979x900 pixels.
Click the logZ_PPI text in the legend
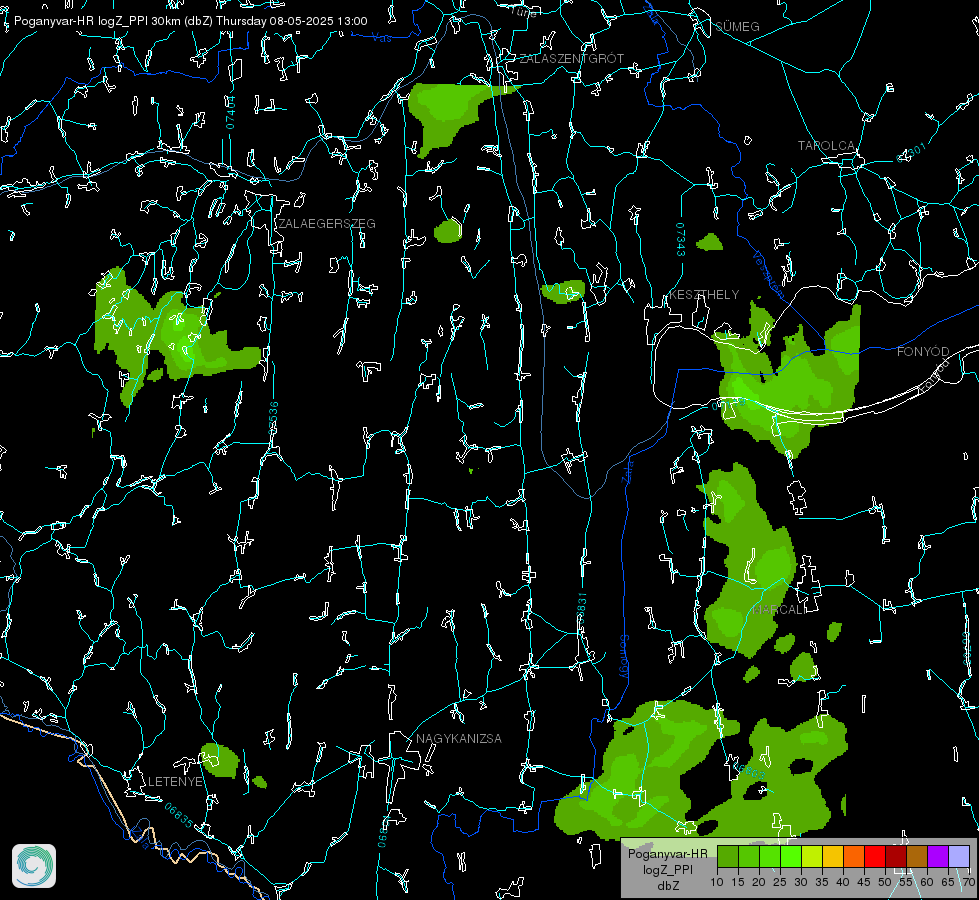(x=668, y=869)
